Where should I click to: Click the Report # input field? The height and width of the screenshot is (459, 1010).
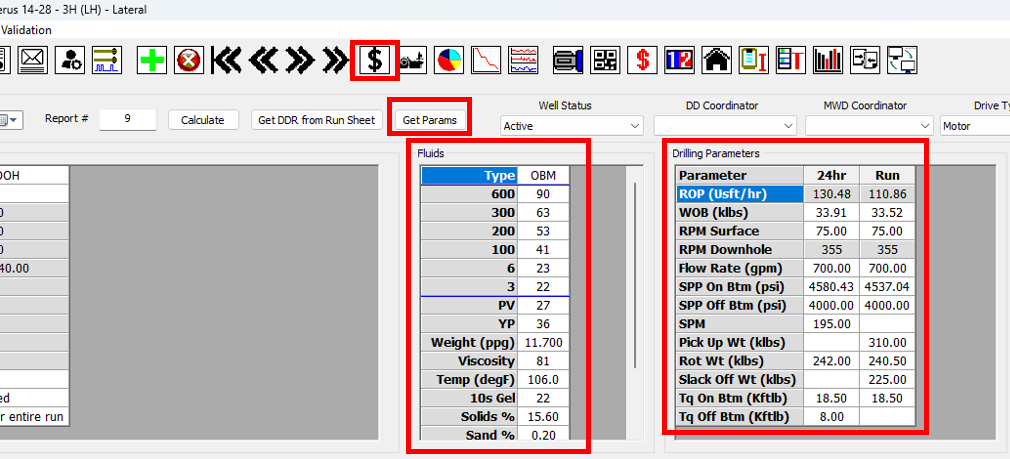[127, 119]
